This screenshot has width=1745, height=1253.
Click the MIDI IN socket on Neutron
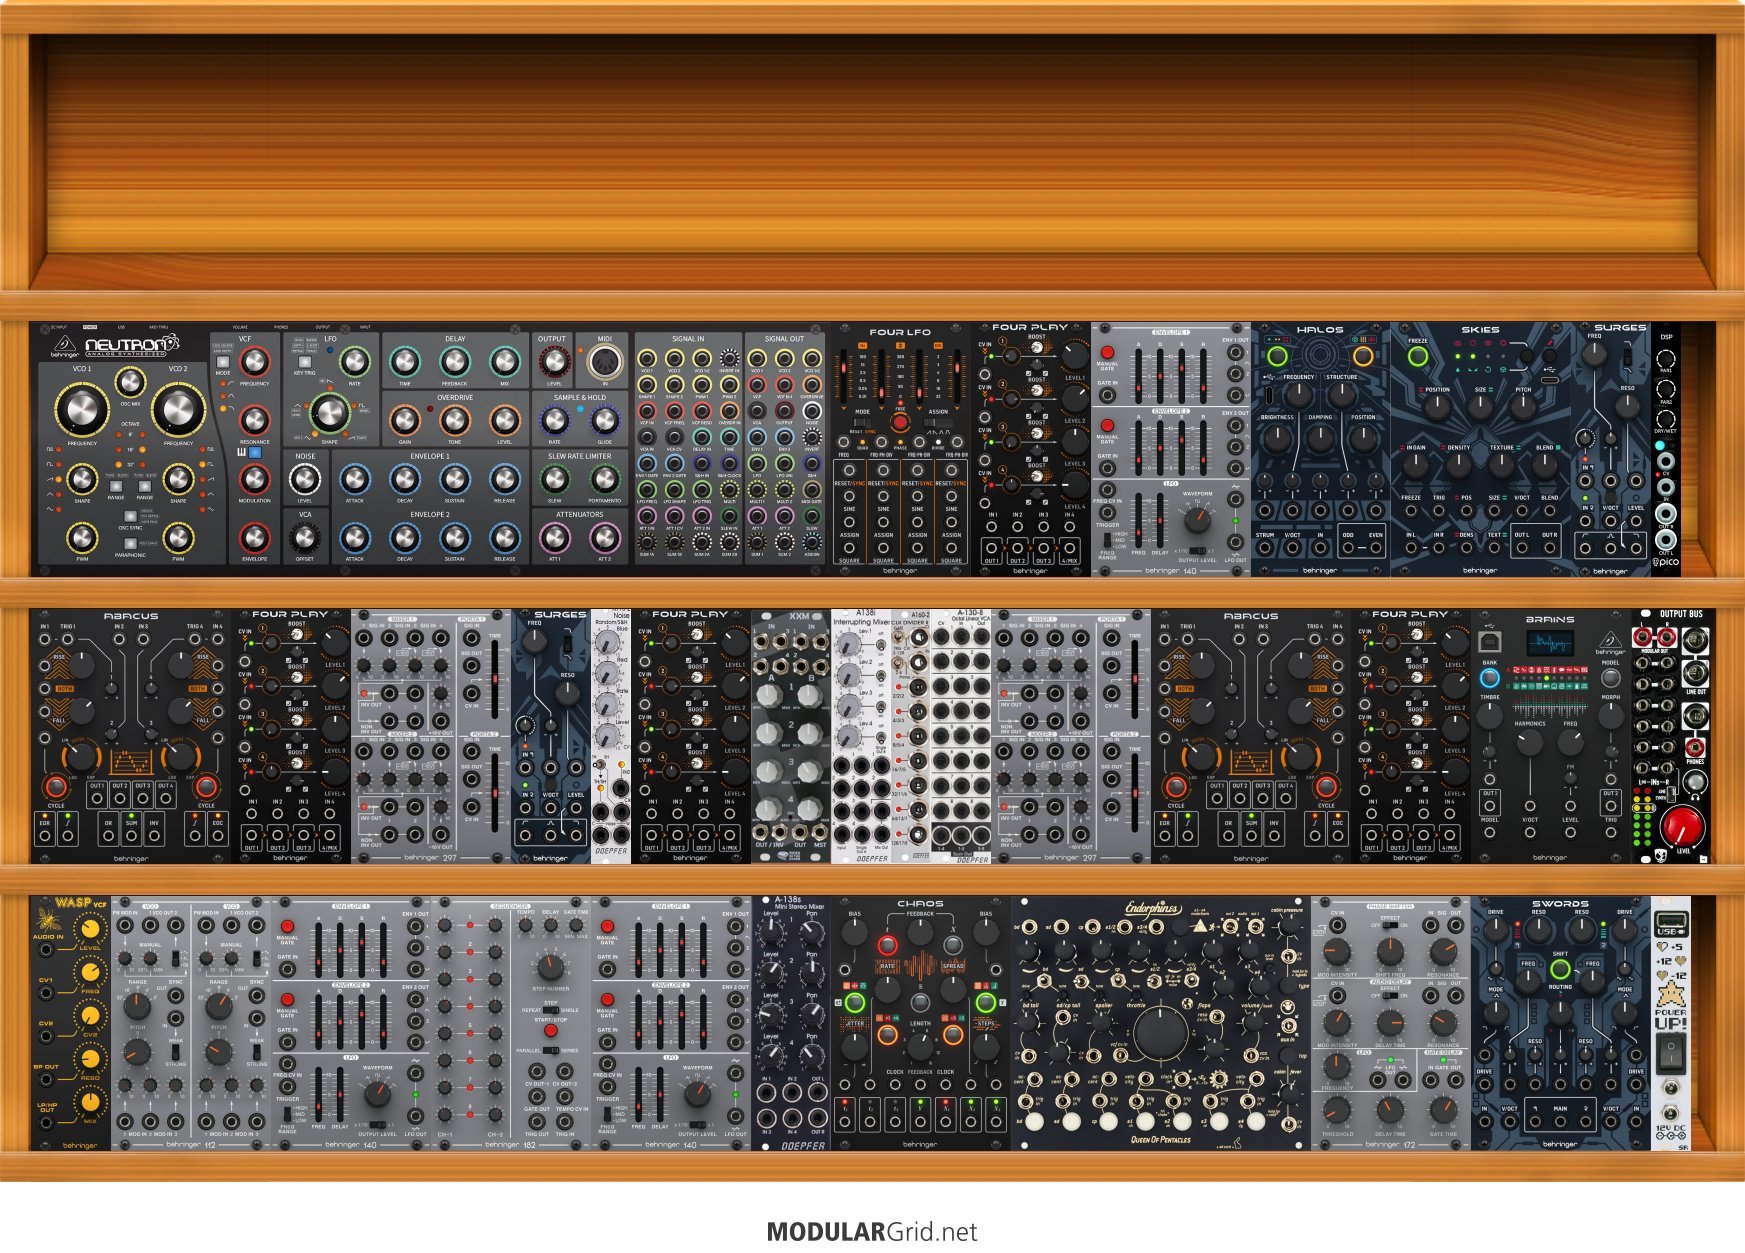pos(604,361)
